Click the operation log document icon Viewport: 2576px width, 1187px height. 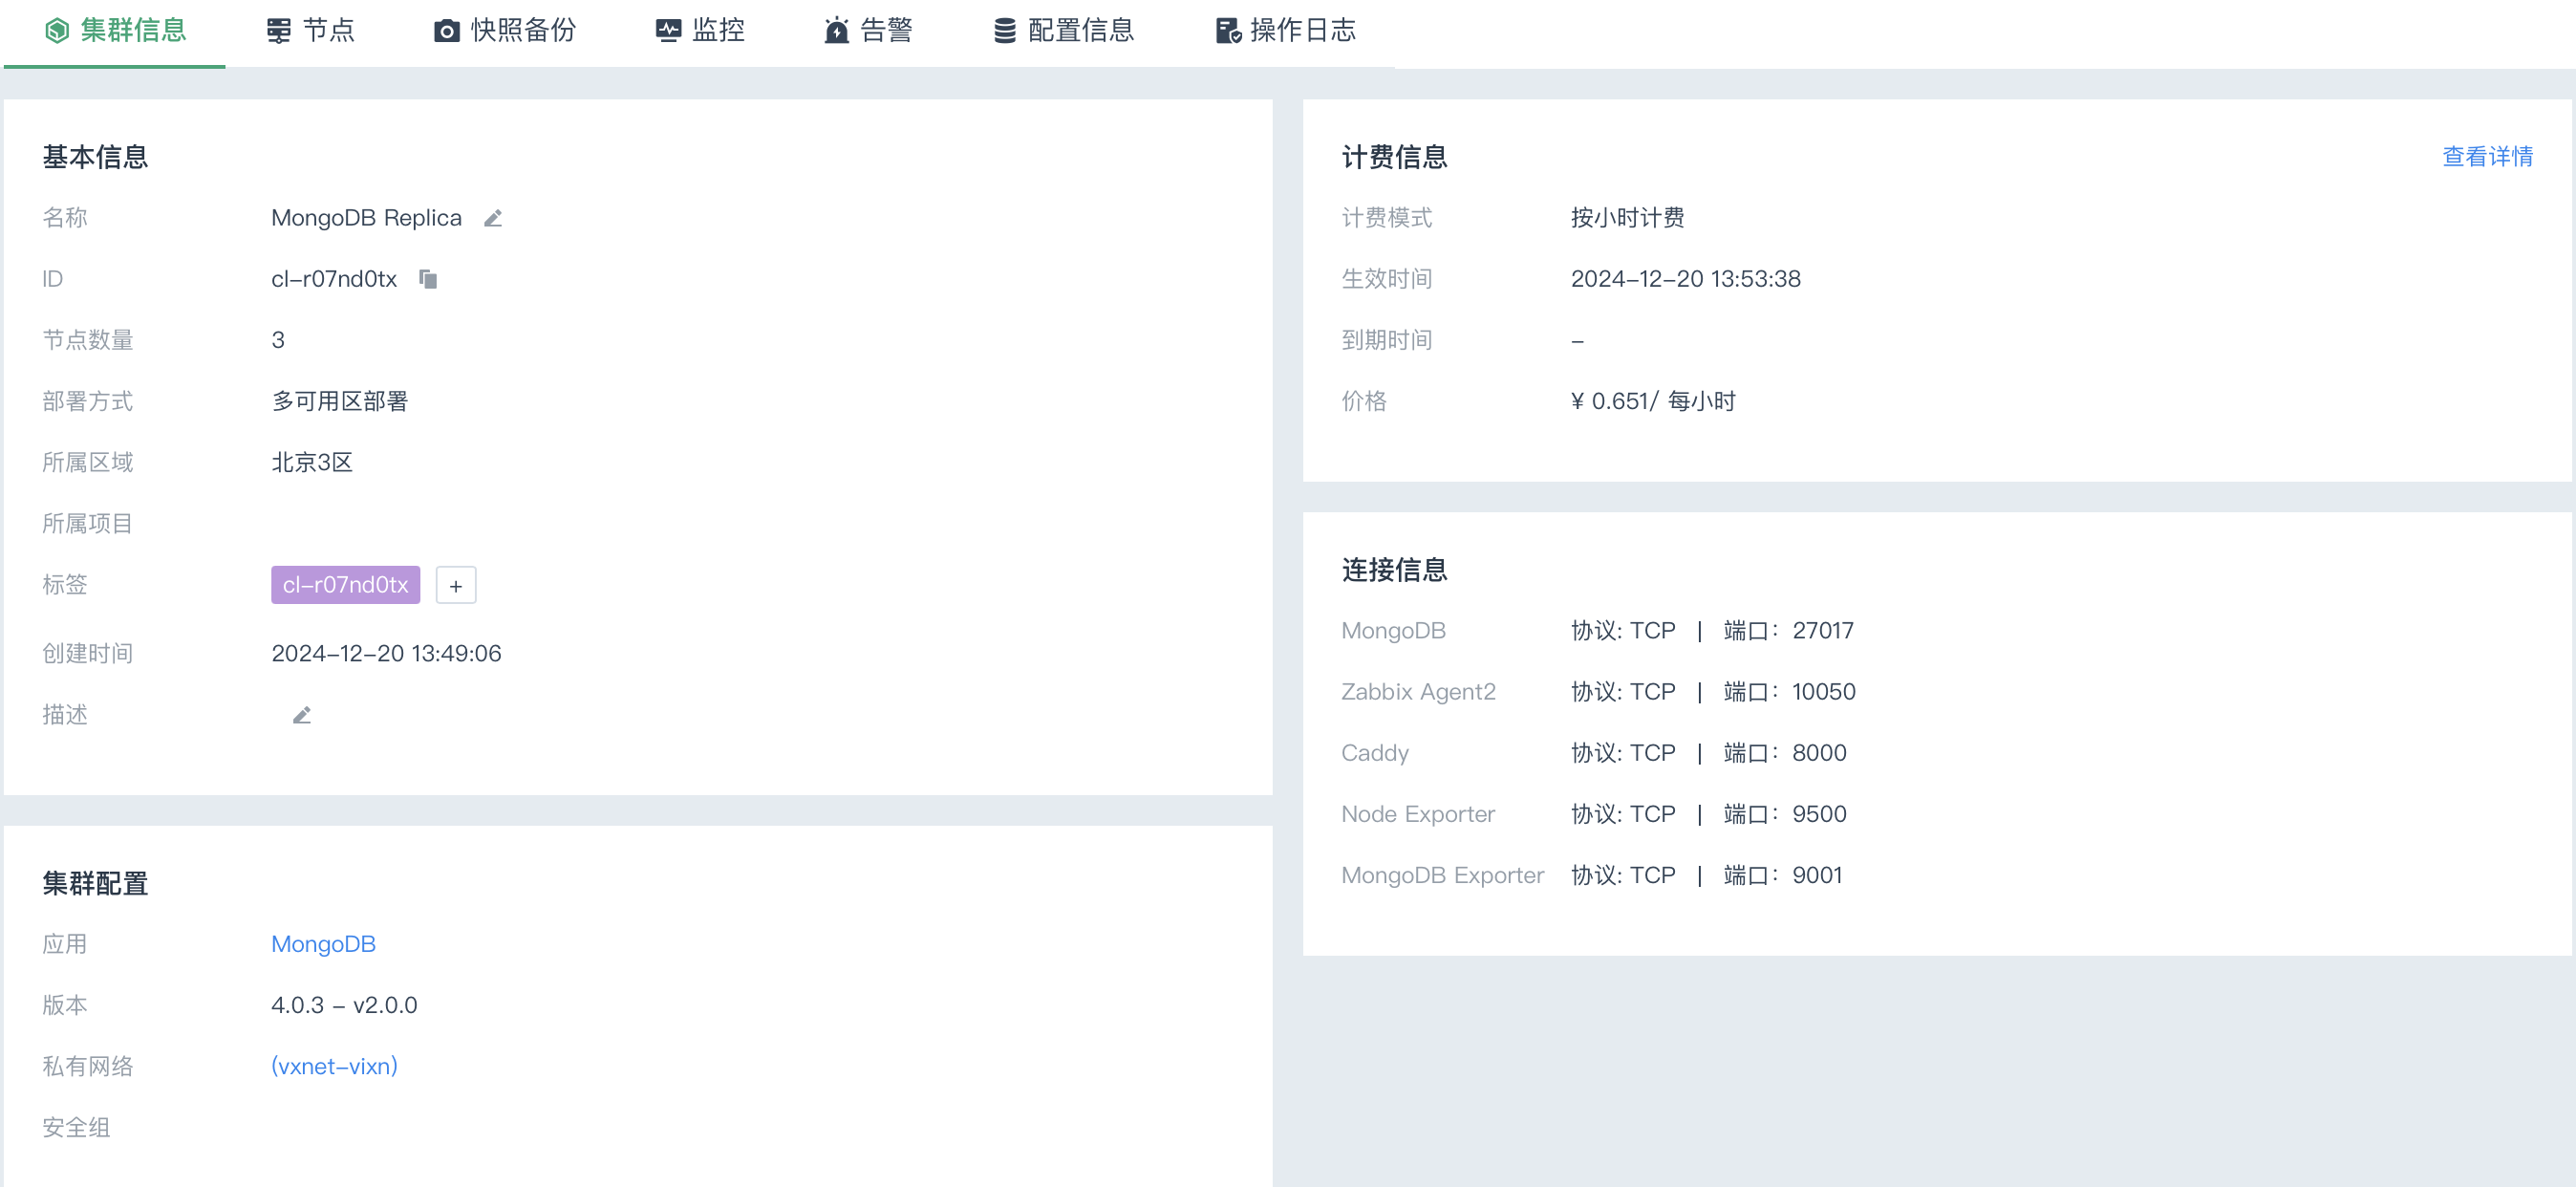pos(1228,31)
